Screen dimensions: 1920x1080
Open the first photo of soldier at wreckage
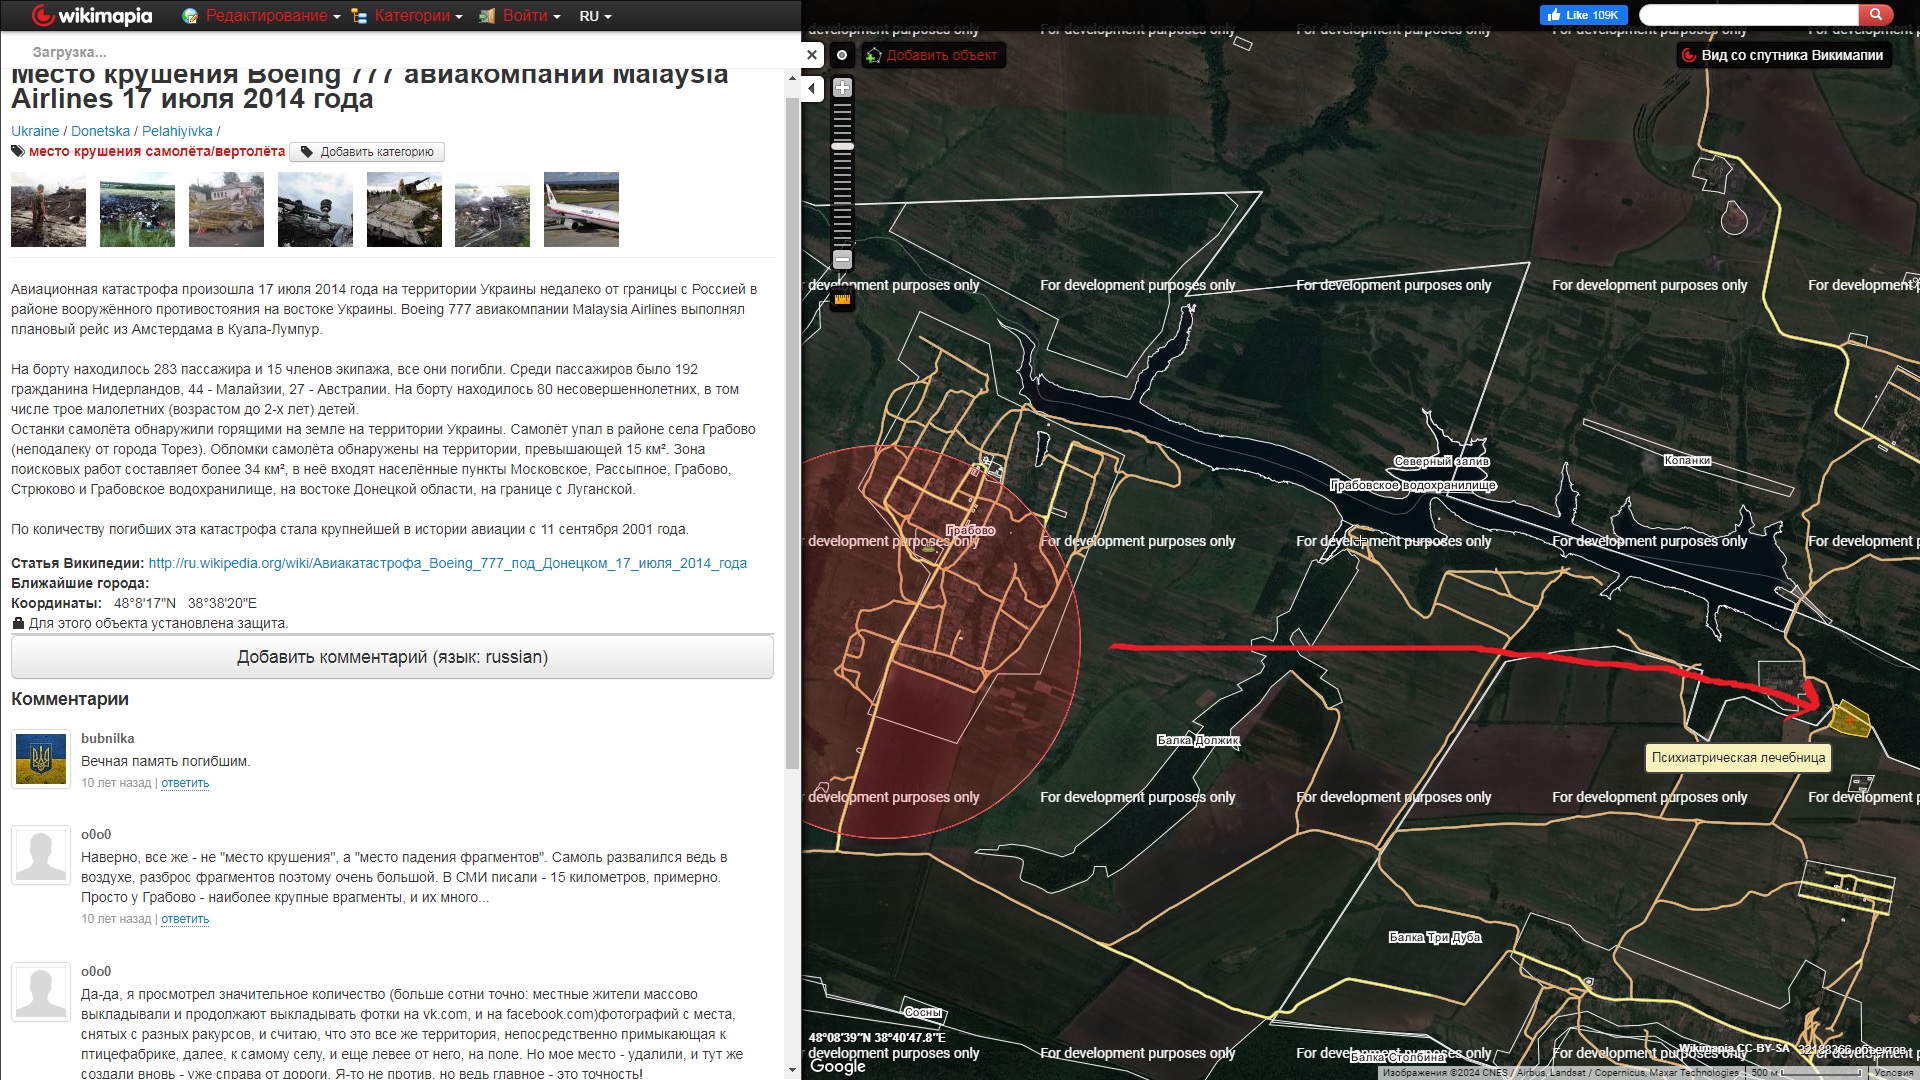pyautogui.click(x=48, y=209)
